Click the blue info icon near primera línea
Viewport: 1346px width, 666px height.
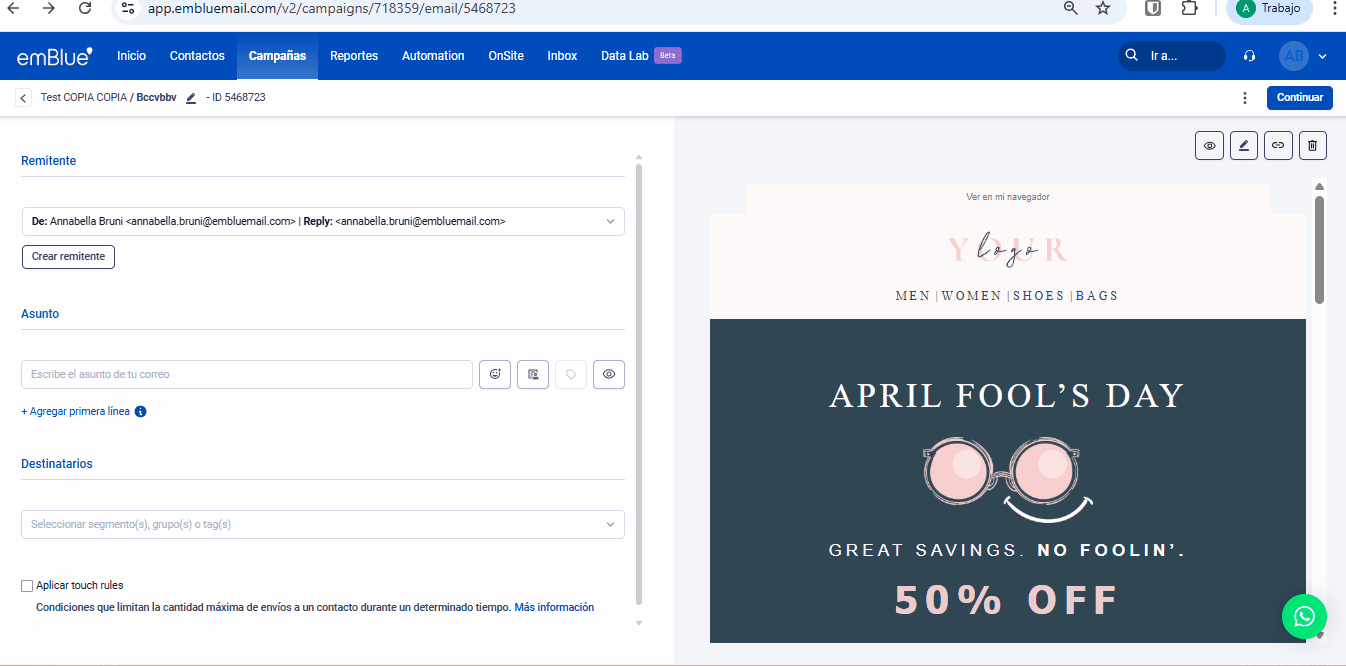click(141, 412)
